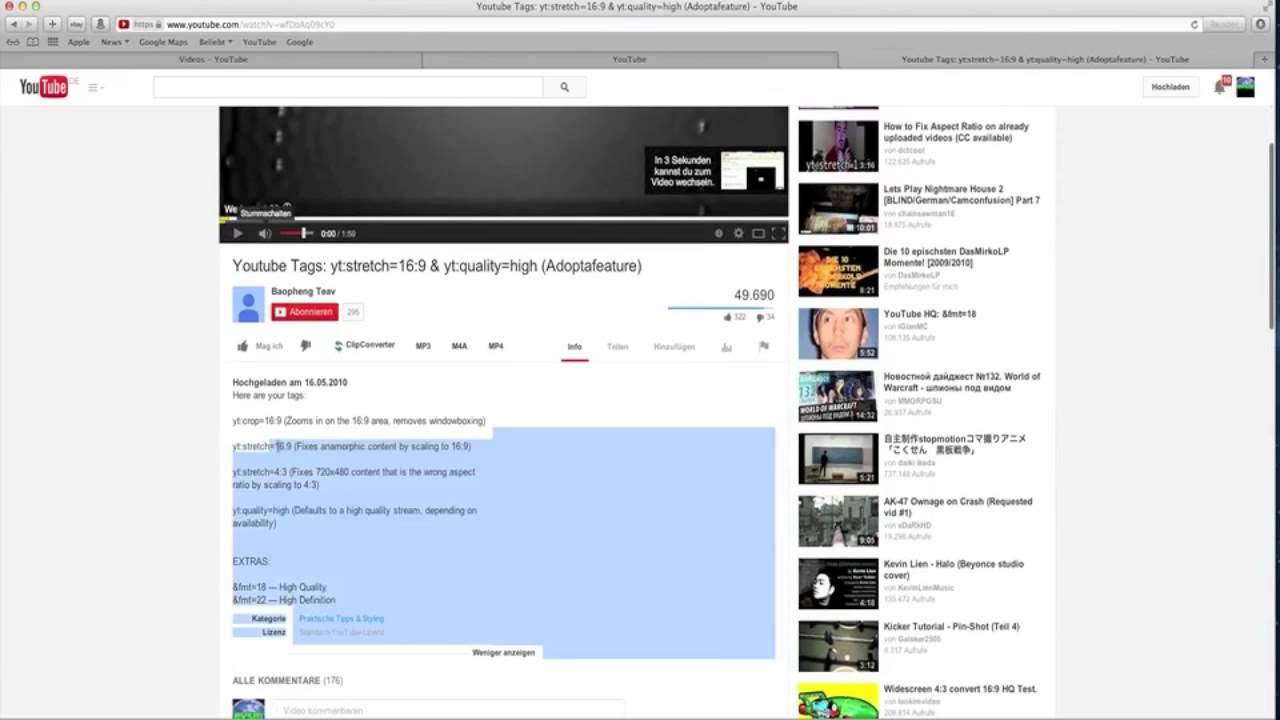This screenshot has height=720, width=1280.
Task: Mute the video via speaker icon
Action: tap(264, 233)
